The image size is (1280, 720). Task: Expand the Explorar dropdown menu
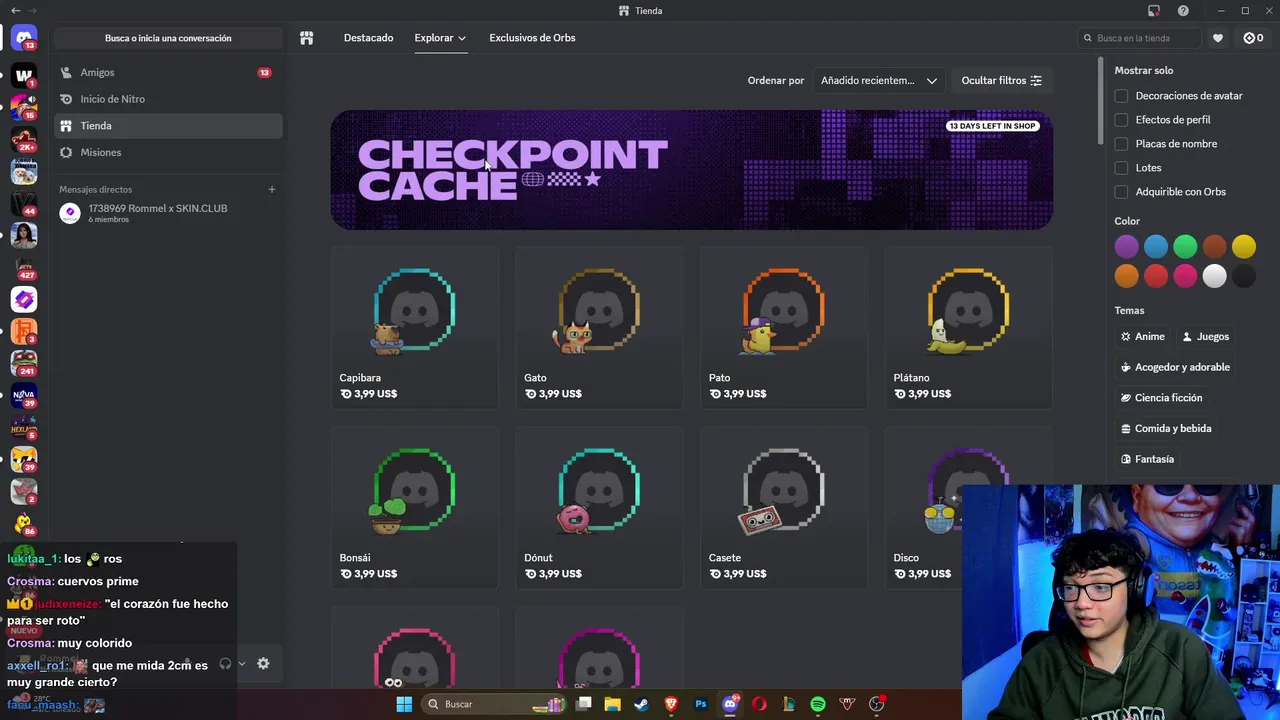[x=440, y=38]
